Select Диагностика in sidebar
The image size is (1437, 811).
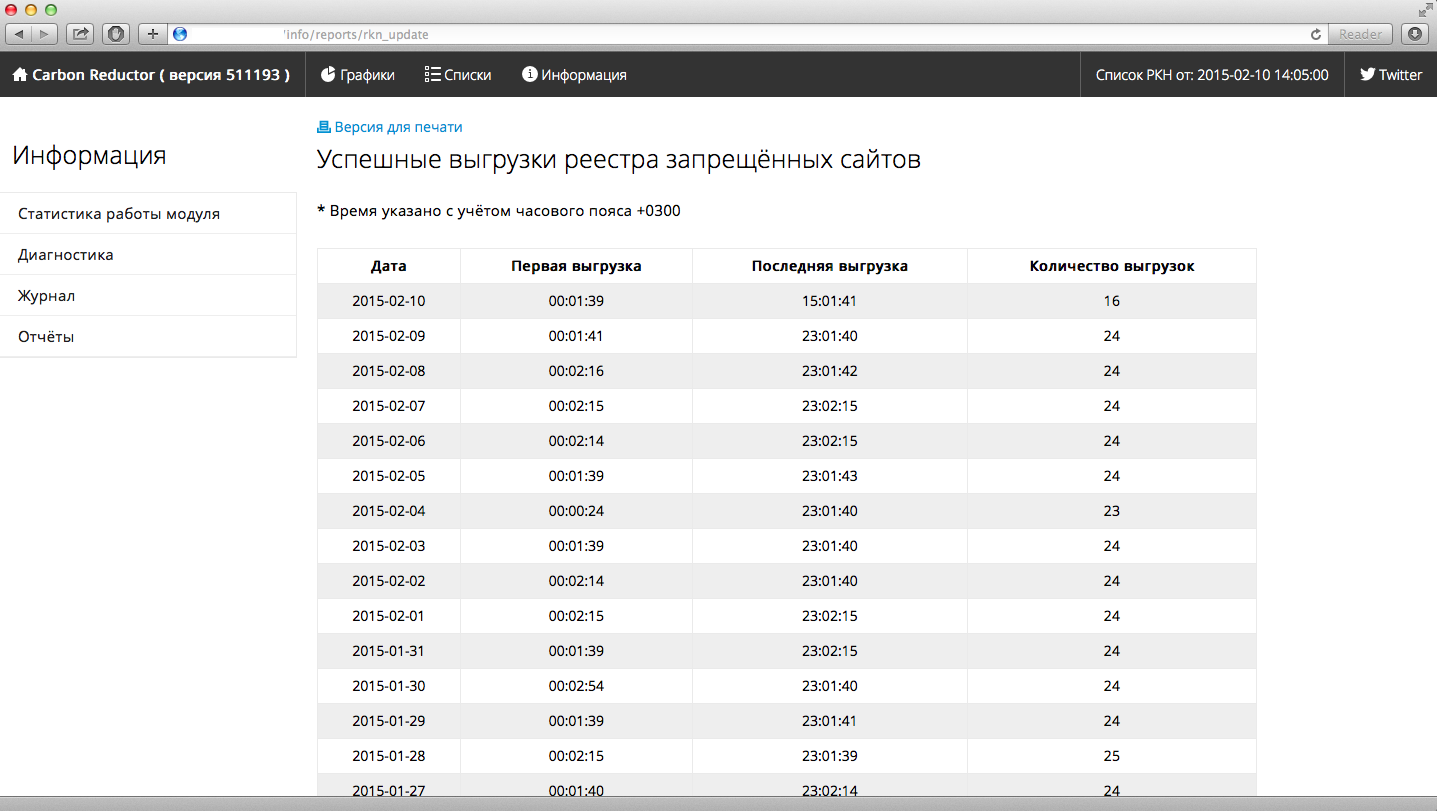pyautogui.click(x=148, y=255)
